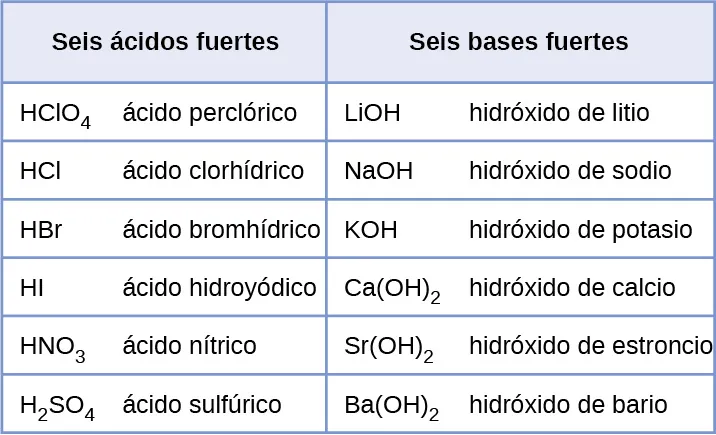Select the Ba(OH)2 formula
Viewport: 716px width, 435px height.
pos(391,407)
